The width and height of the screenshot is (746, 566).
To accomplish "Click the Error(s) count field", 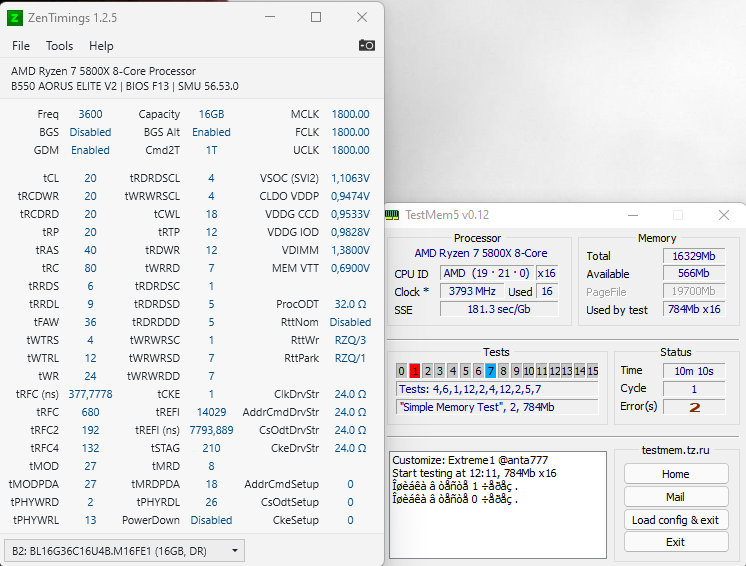I will click(x=694, y=407).
